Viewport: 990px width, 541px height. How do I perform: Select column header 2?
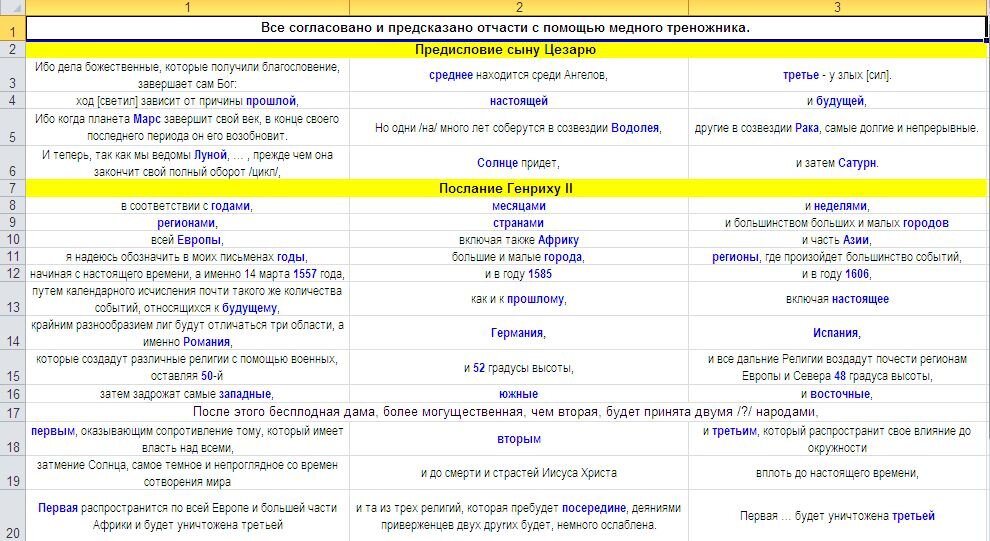click(x=519, y=8)
